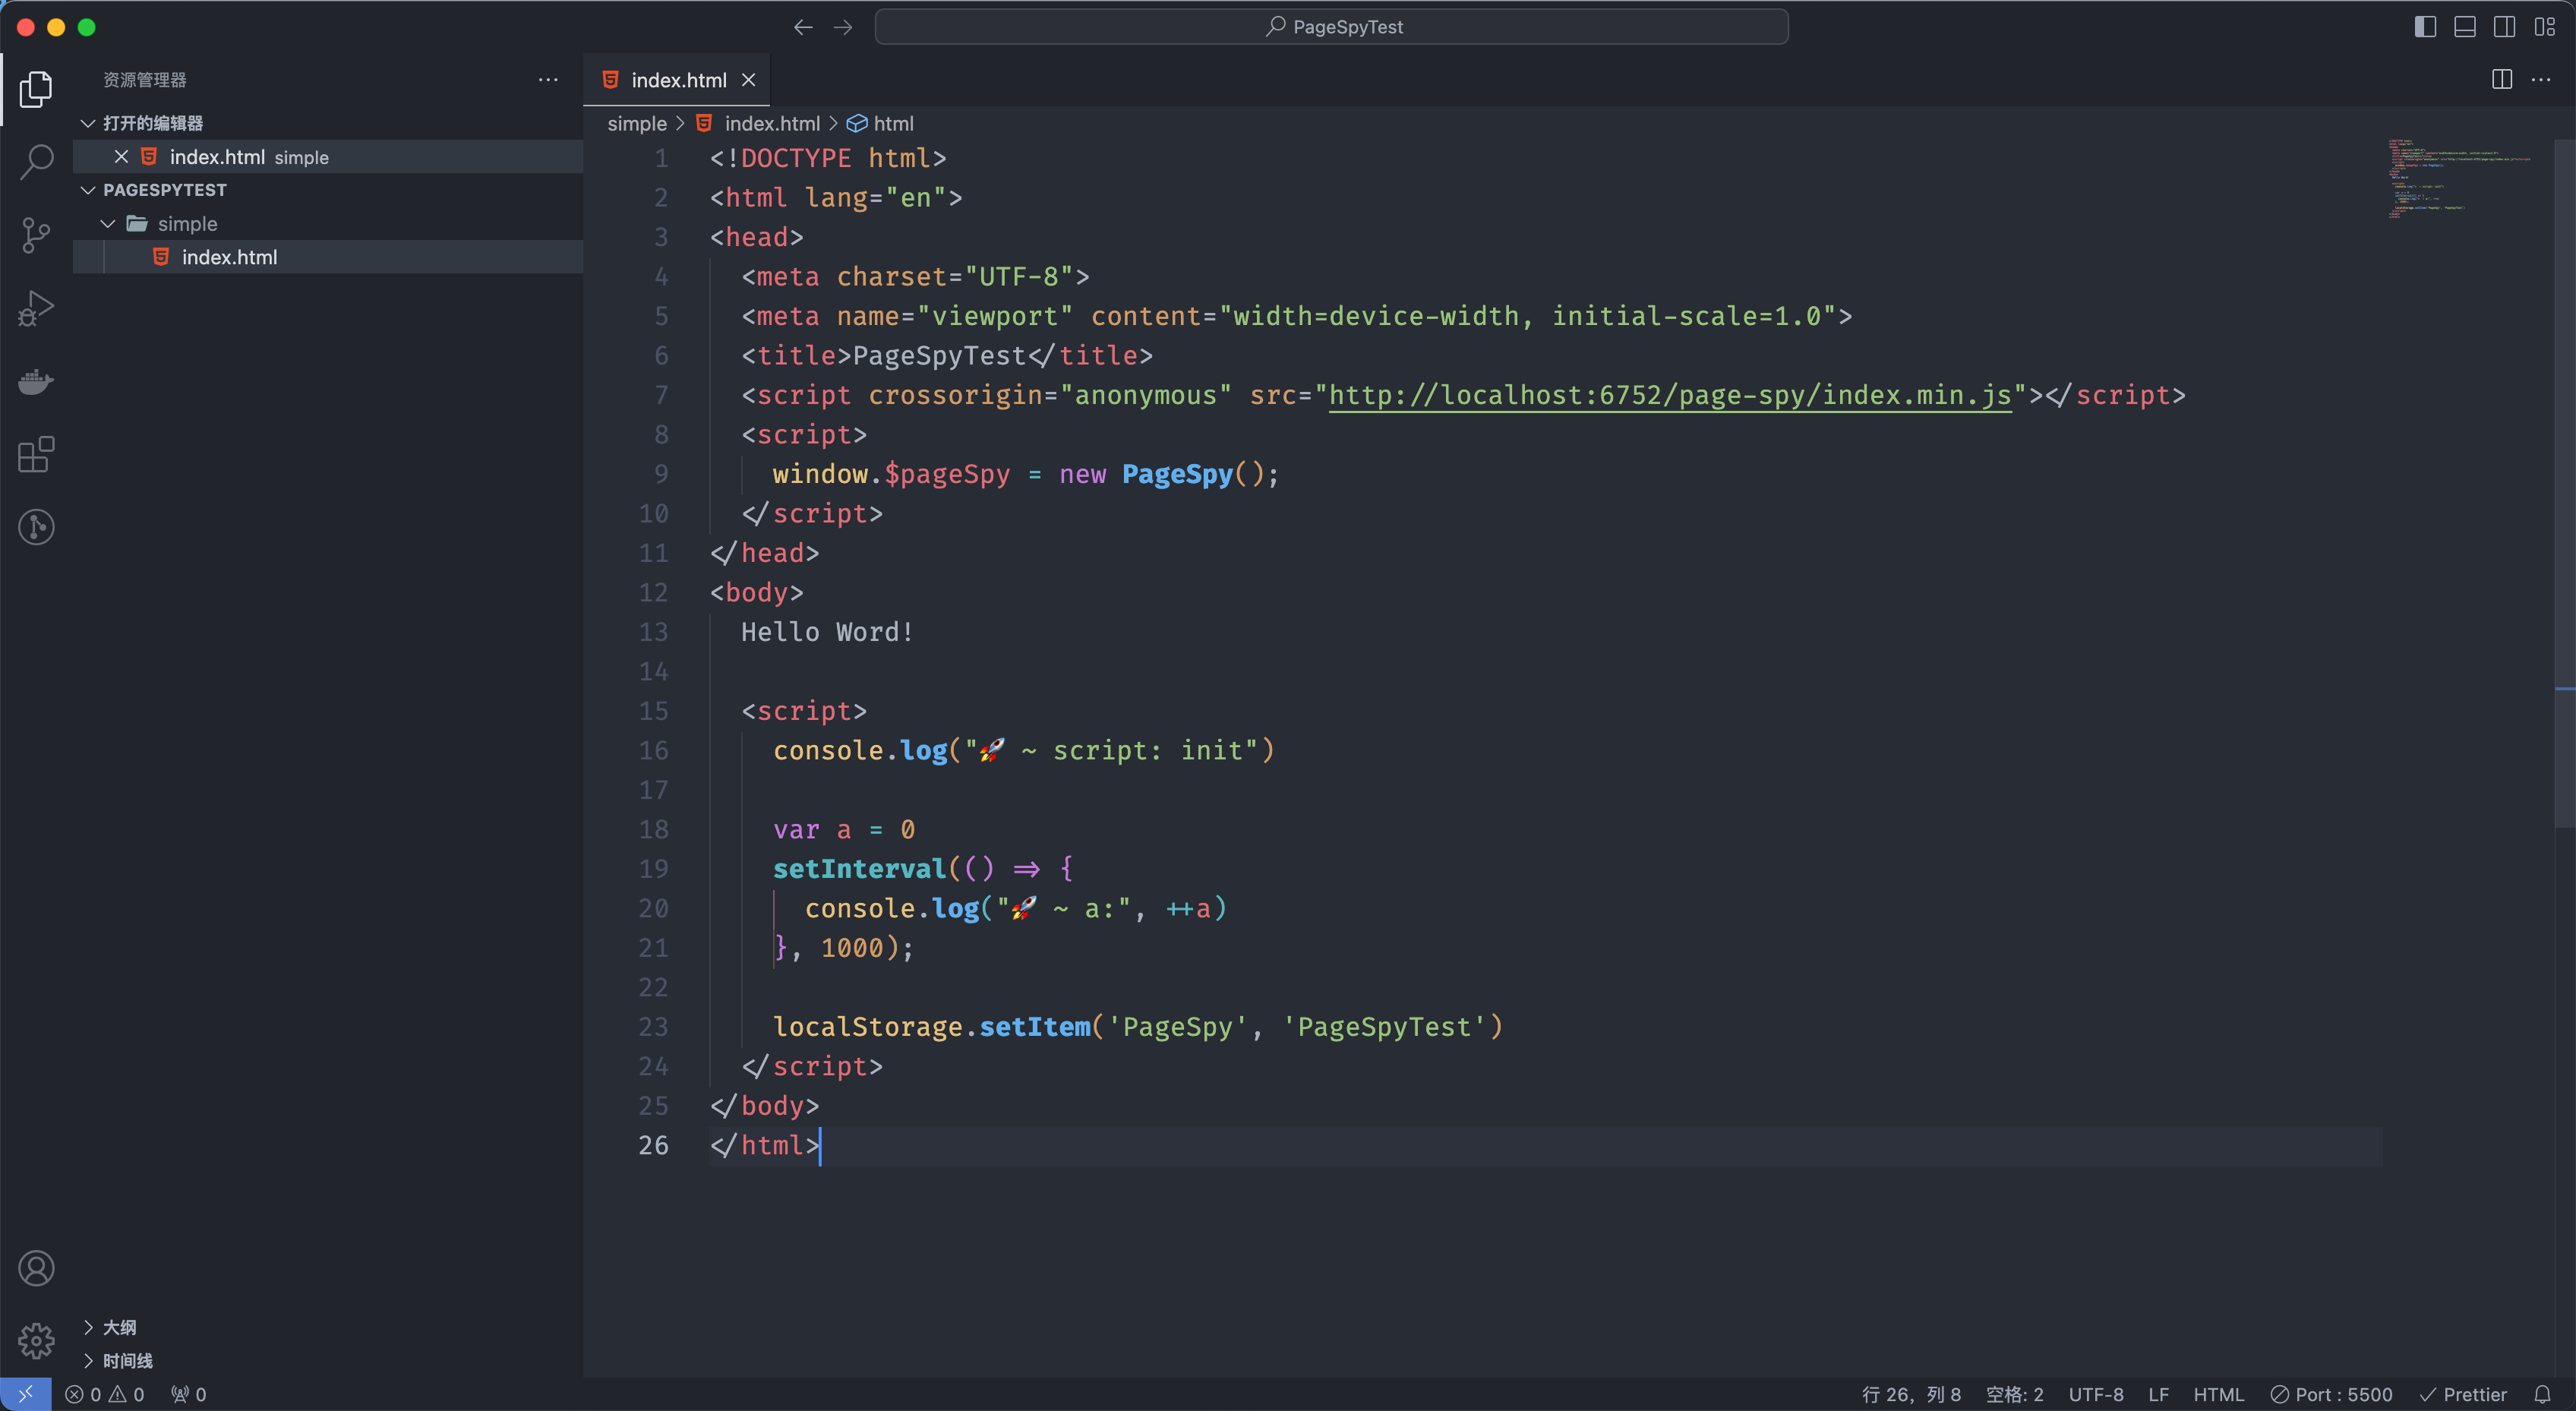Toggle secondary side bar visibility
2576x1411 pixels.
(2505, 27)
